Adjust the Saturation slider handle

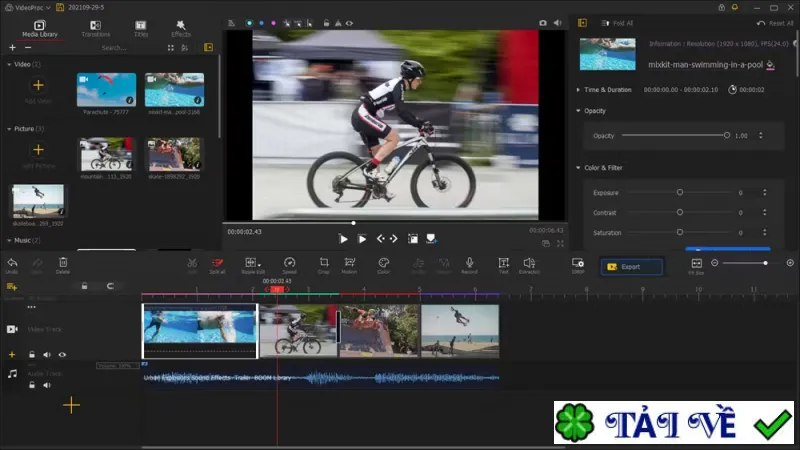680,232
